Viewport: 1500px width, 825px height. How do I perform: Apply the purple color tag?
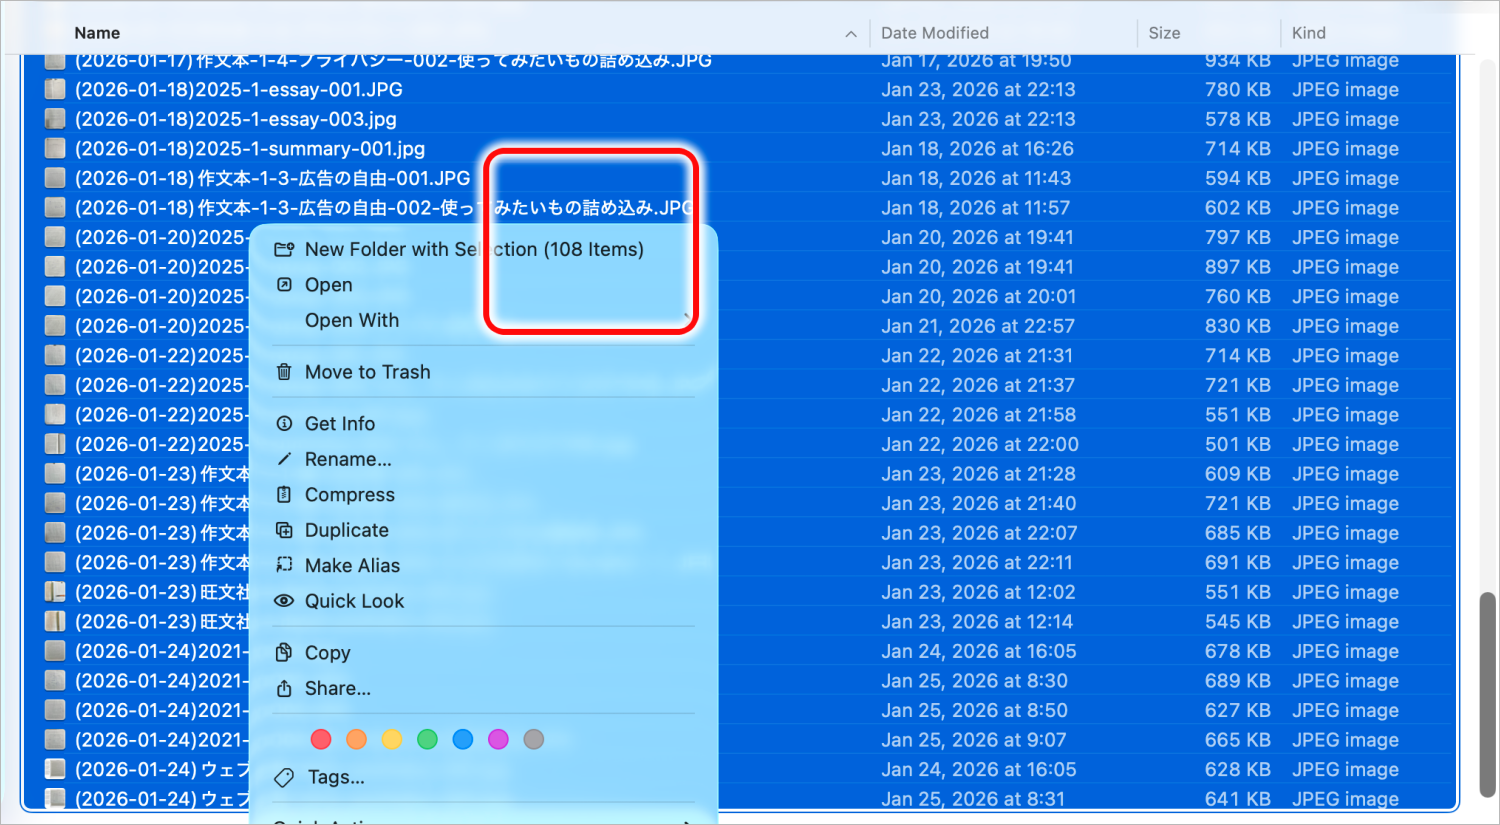point(498,740)
